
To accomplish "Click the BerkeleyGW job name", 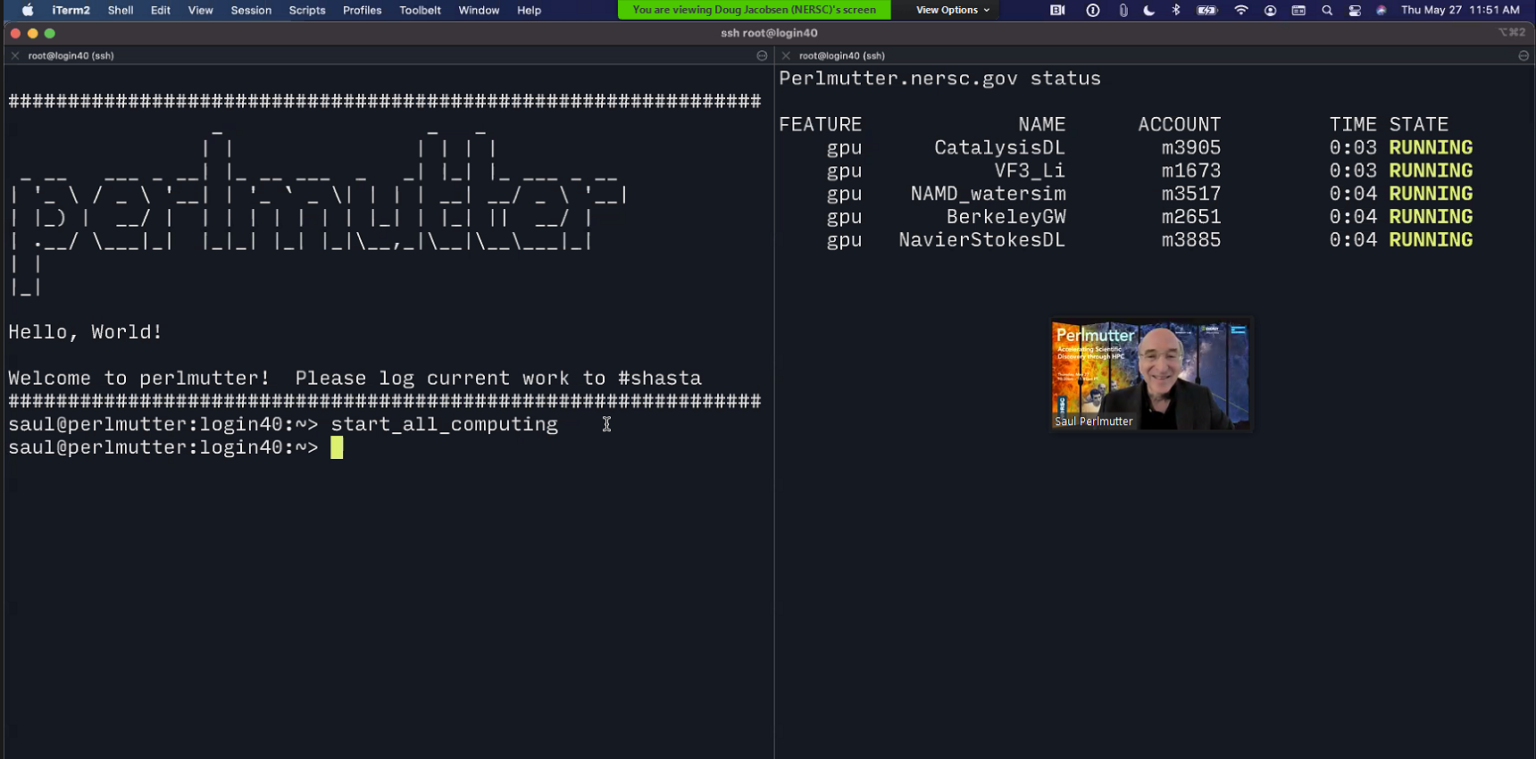I will pos(1006,217).
